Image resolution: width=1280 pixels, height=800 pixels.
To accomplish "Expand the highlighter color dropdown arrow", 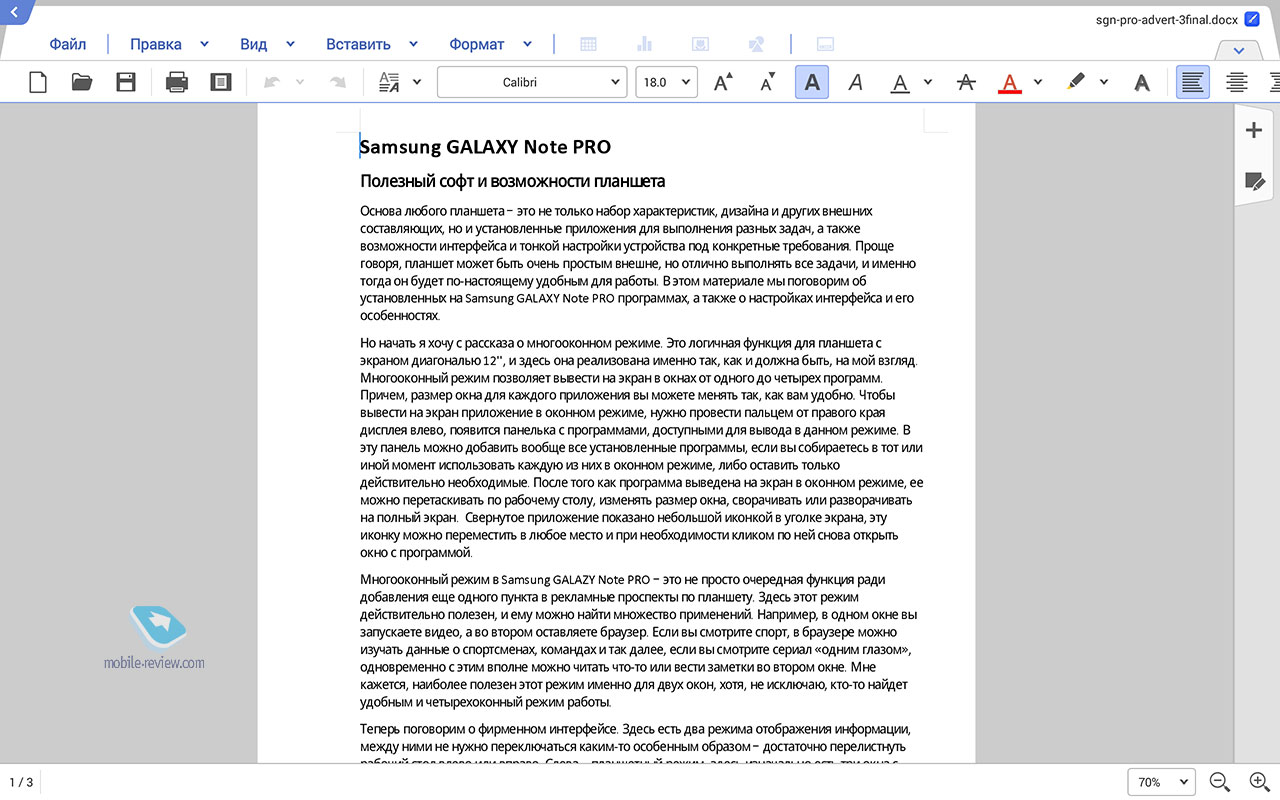I will tap(1104, 82).
